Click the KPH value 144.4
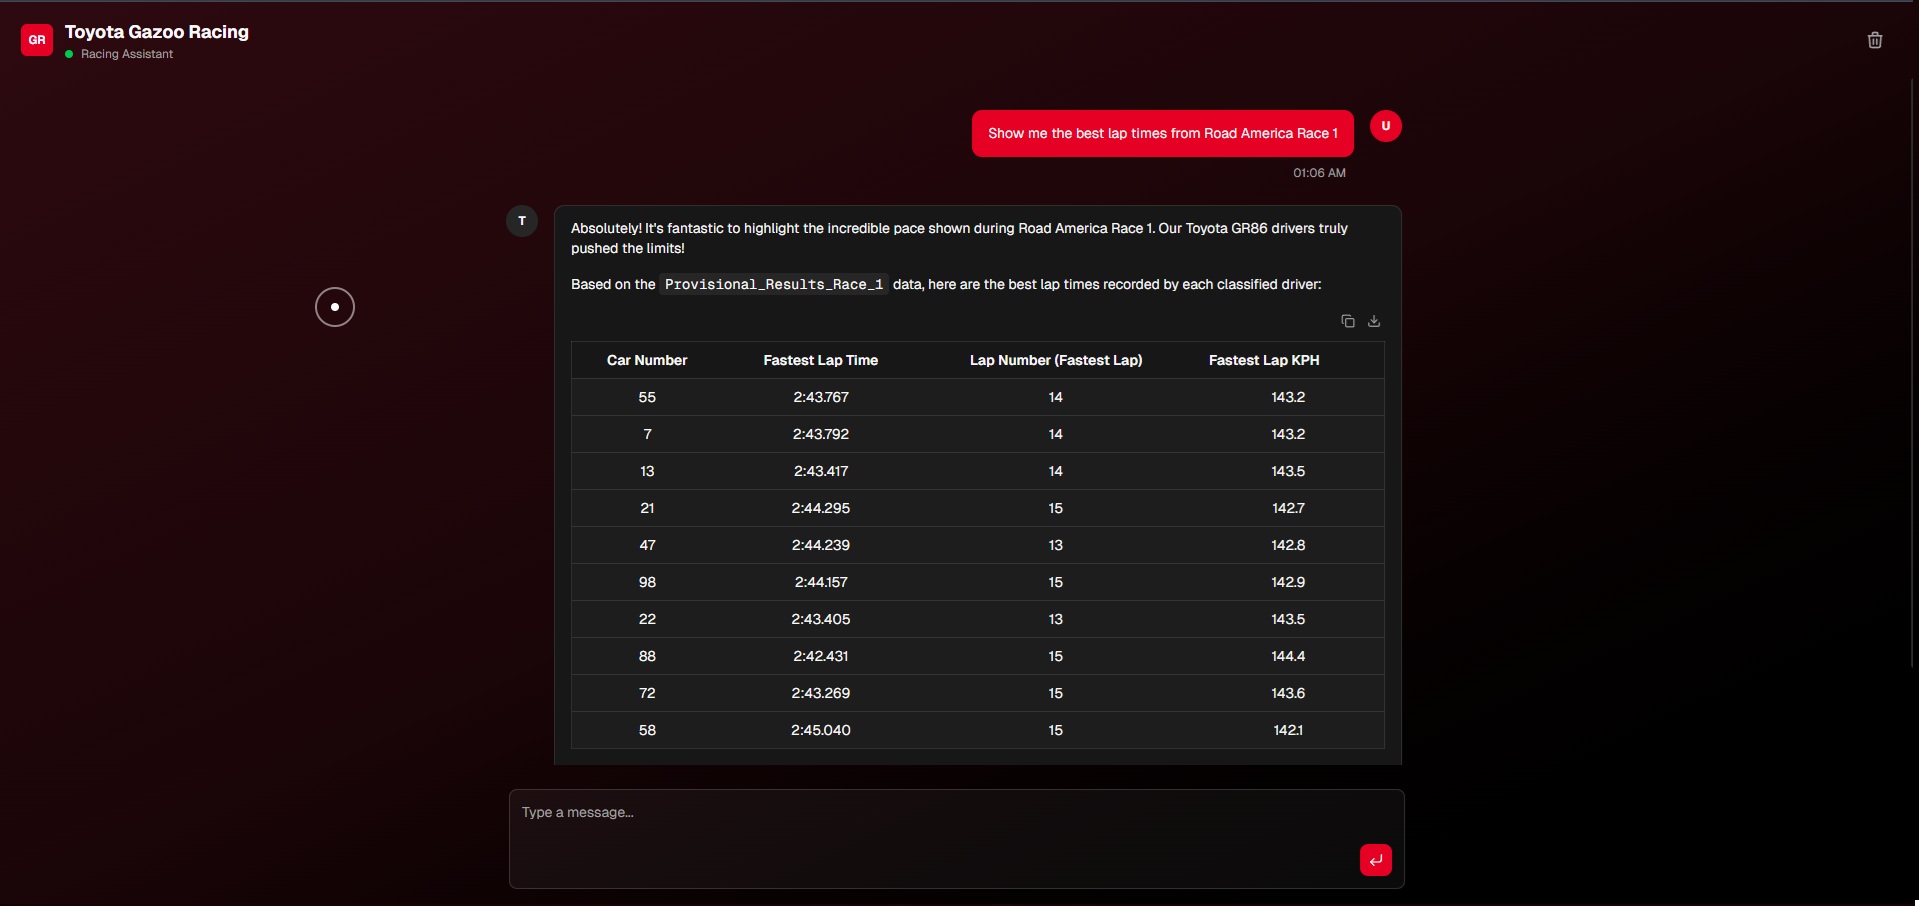1919x906 pixels. (x=1288, y=656)
